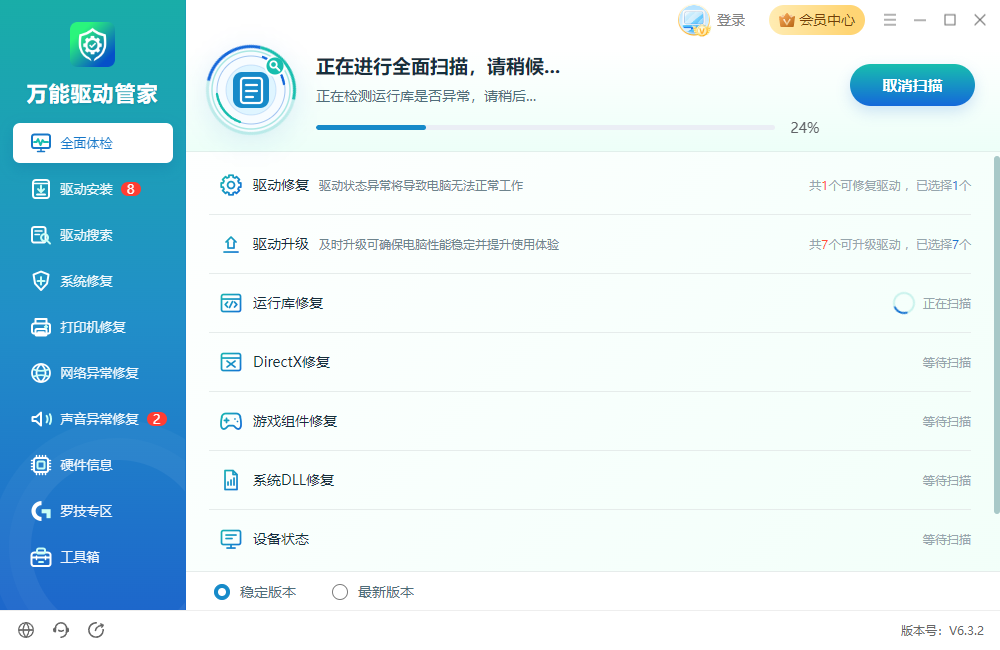1000x650 pixels.
Task: Click the 罗技专区 Logitech icon
Action: coord(41,511)
